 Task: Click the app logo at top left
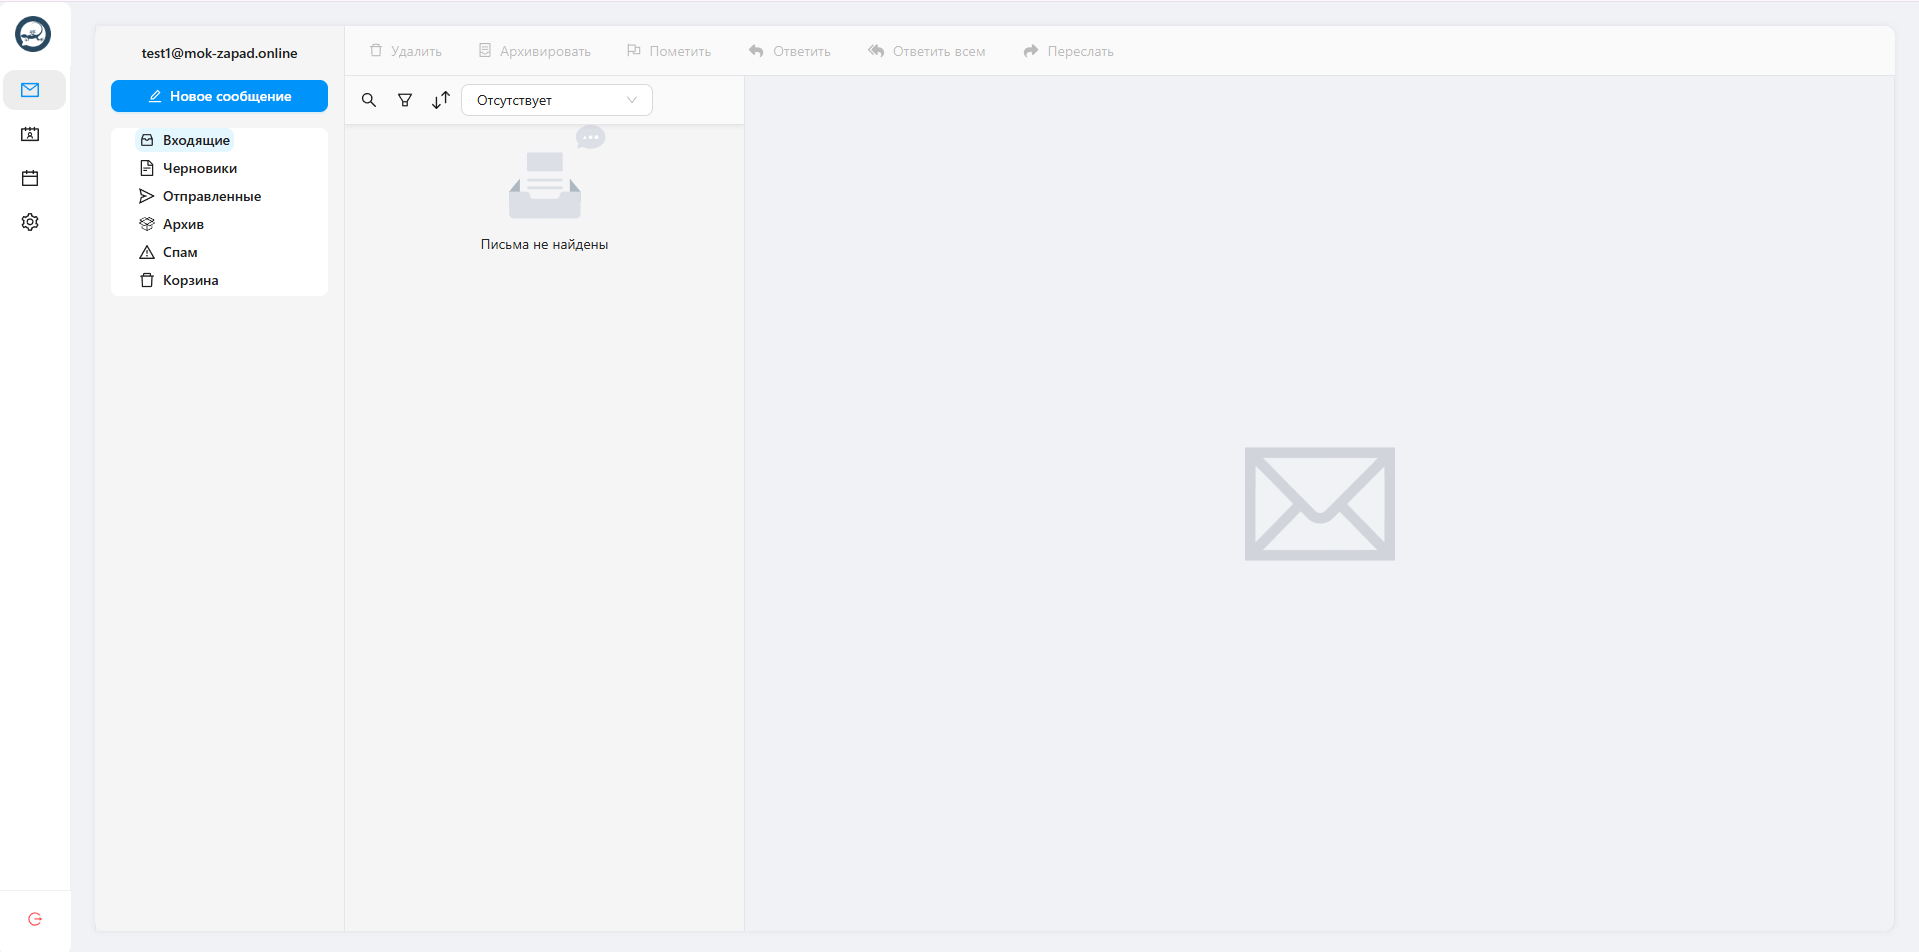[33, 34]
